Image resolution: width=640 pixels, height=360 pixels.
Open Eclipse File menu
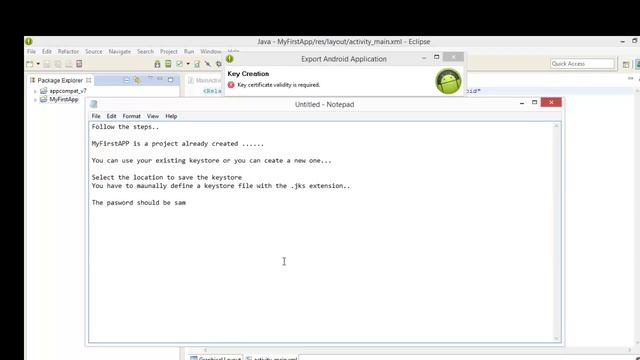click(x=31, y=51)
